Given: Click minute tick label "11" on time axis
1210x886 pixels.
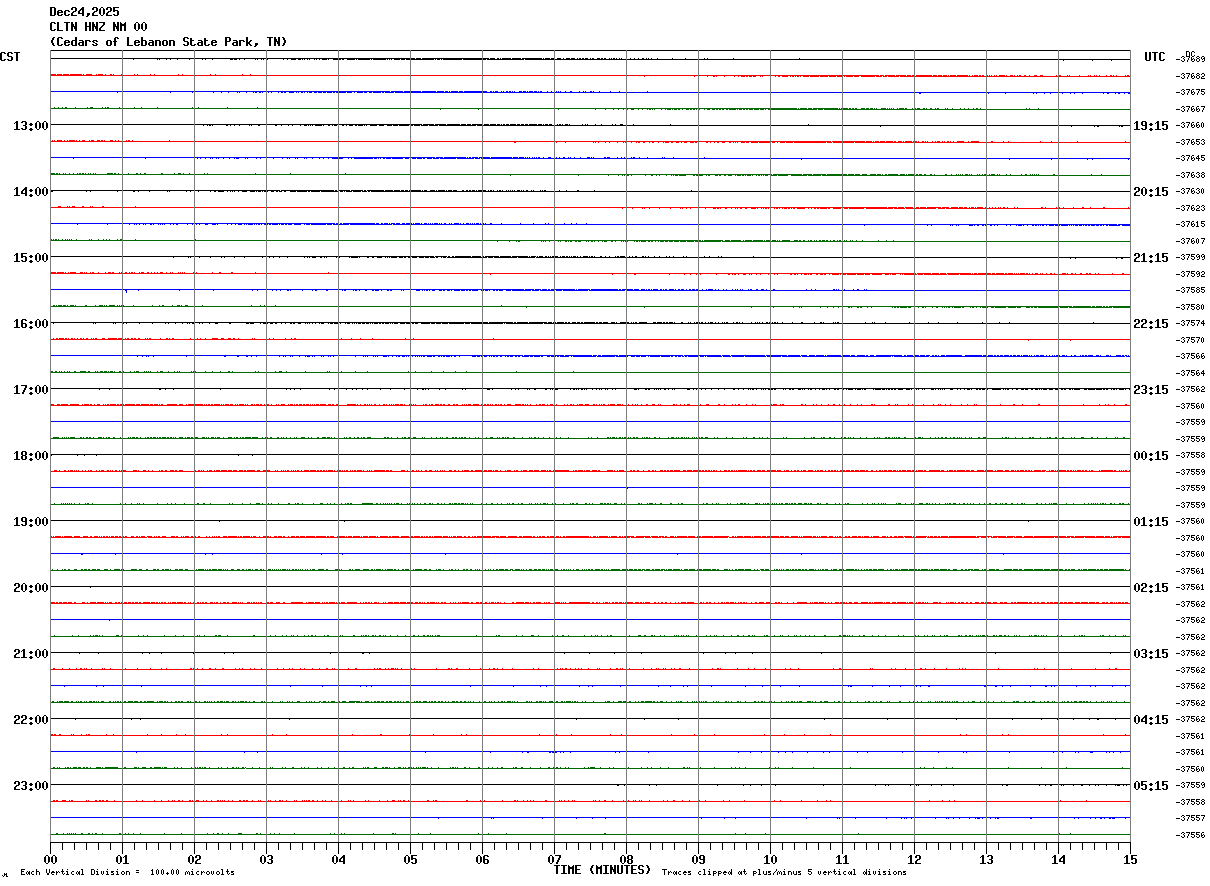Looking at the screenshot, I should [842, 859].
